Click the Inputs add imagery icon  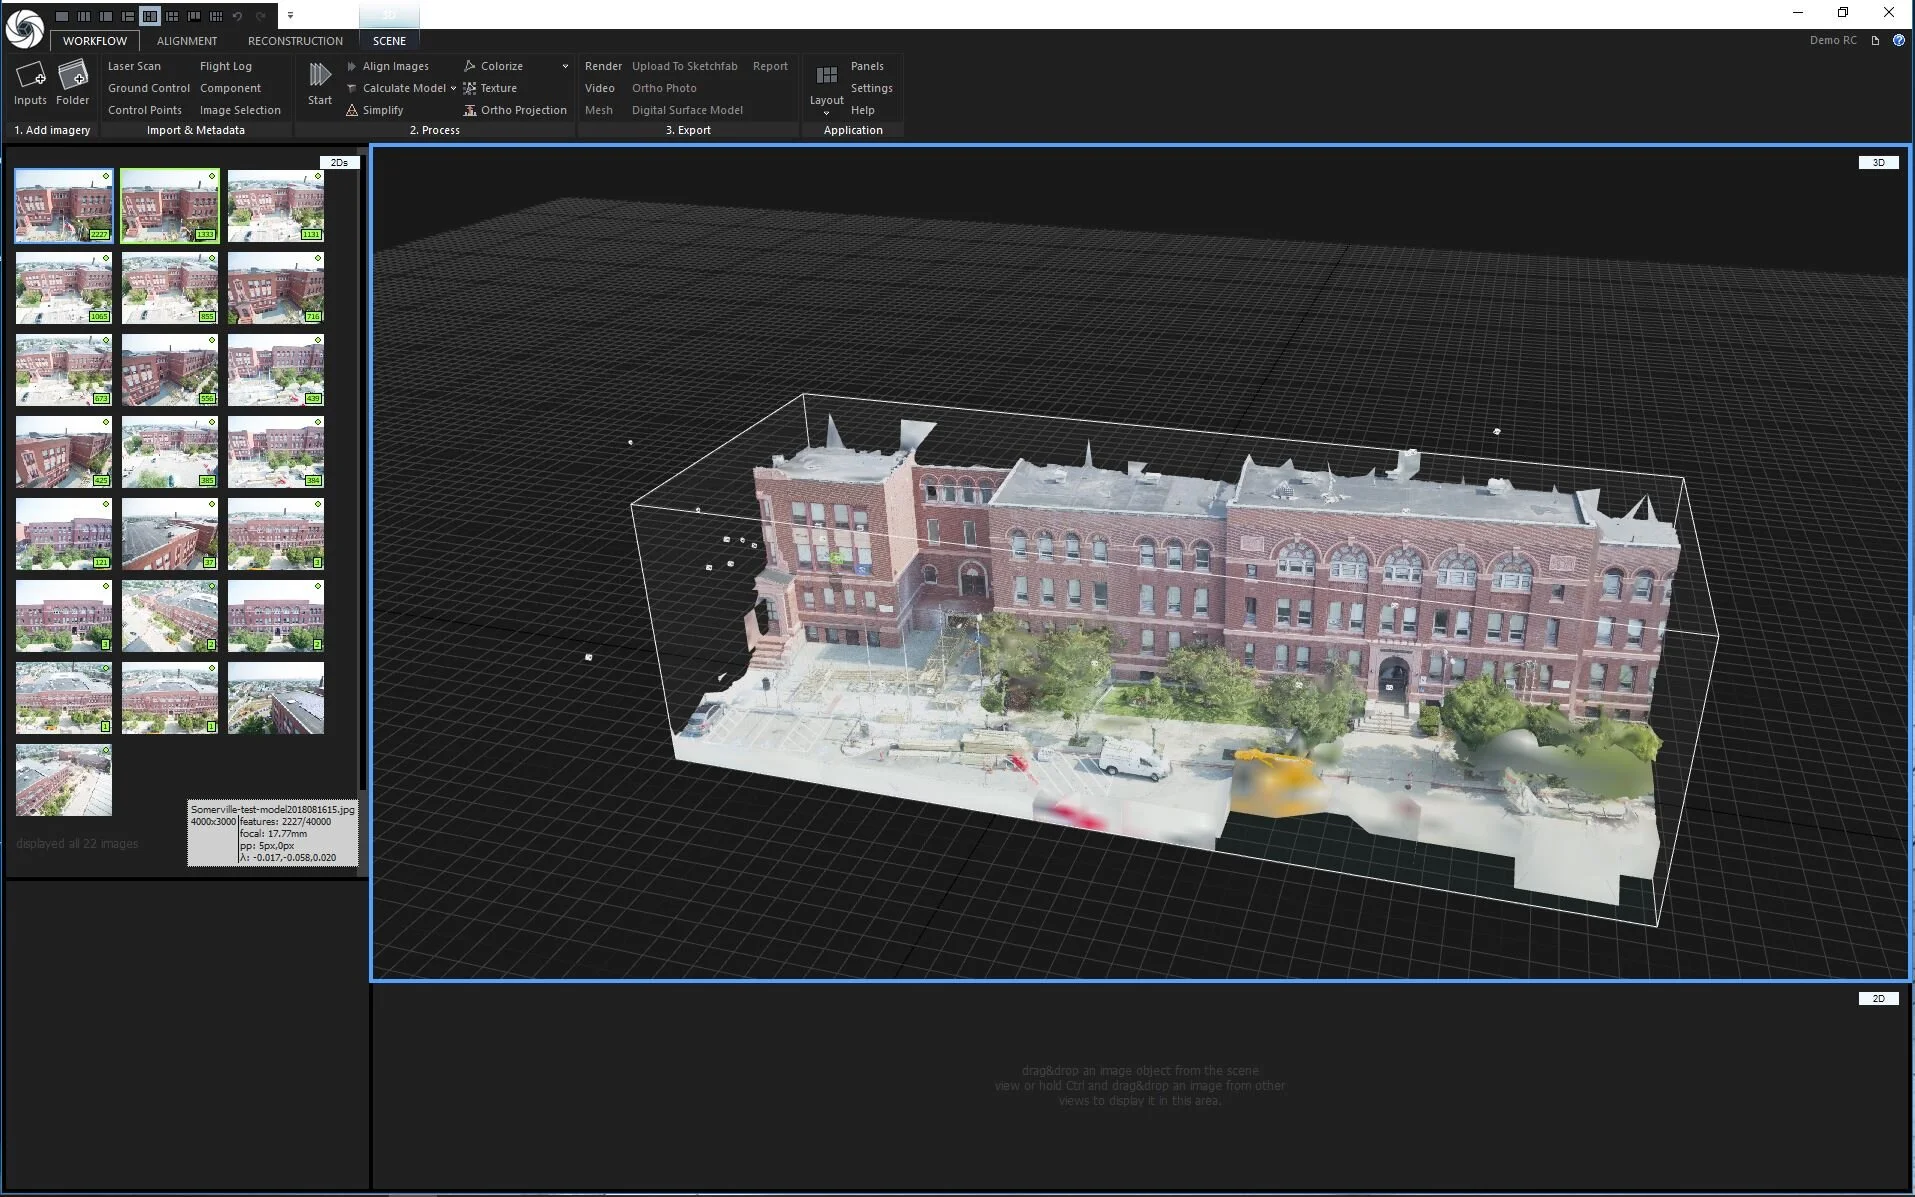pos(30,76)
